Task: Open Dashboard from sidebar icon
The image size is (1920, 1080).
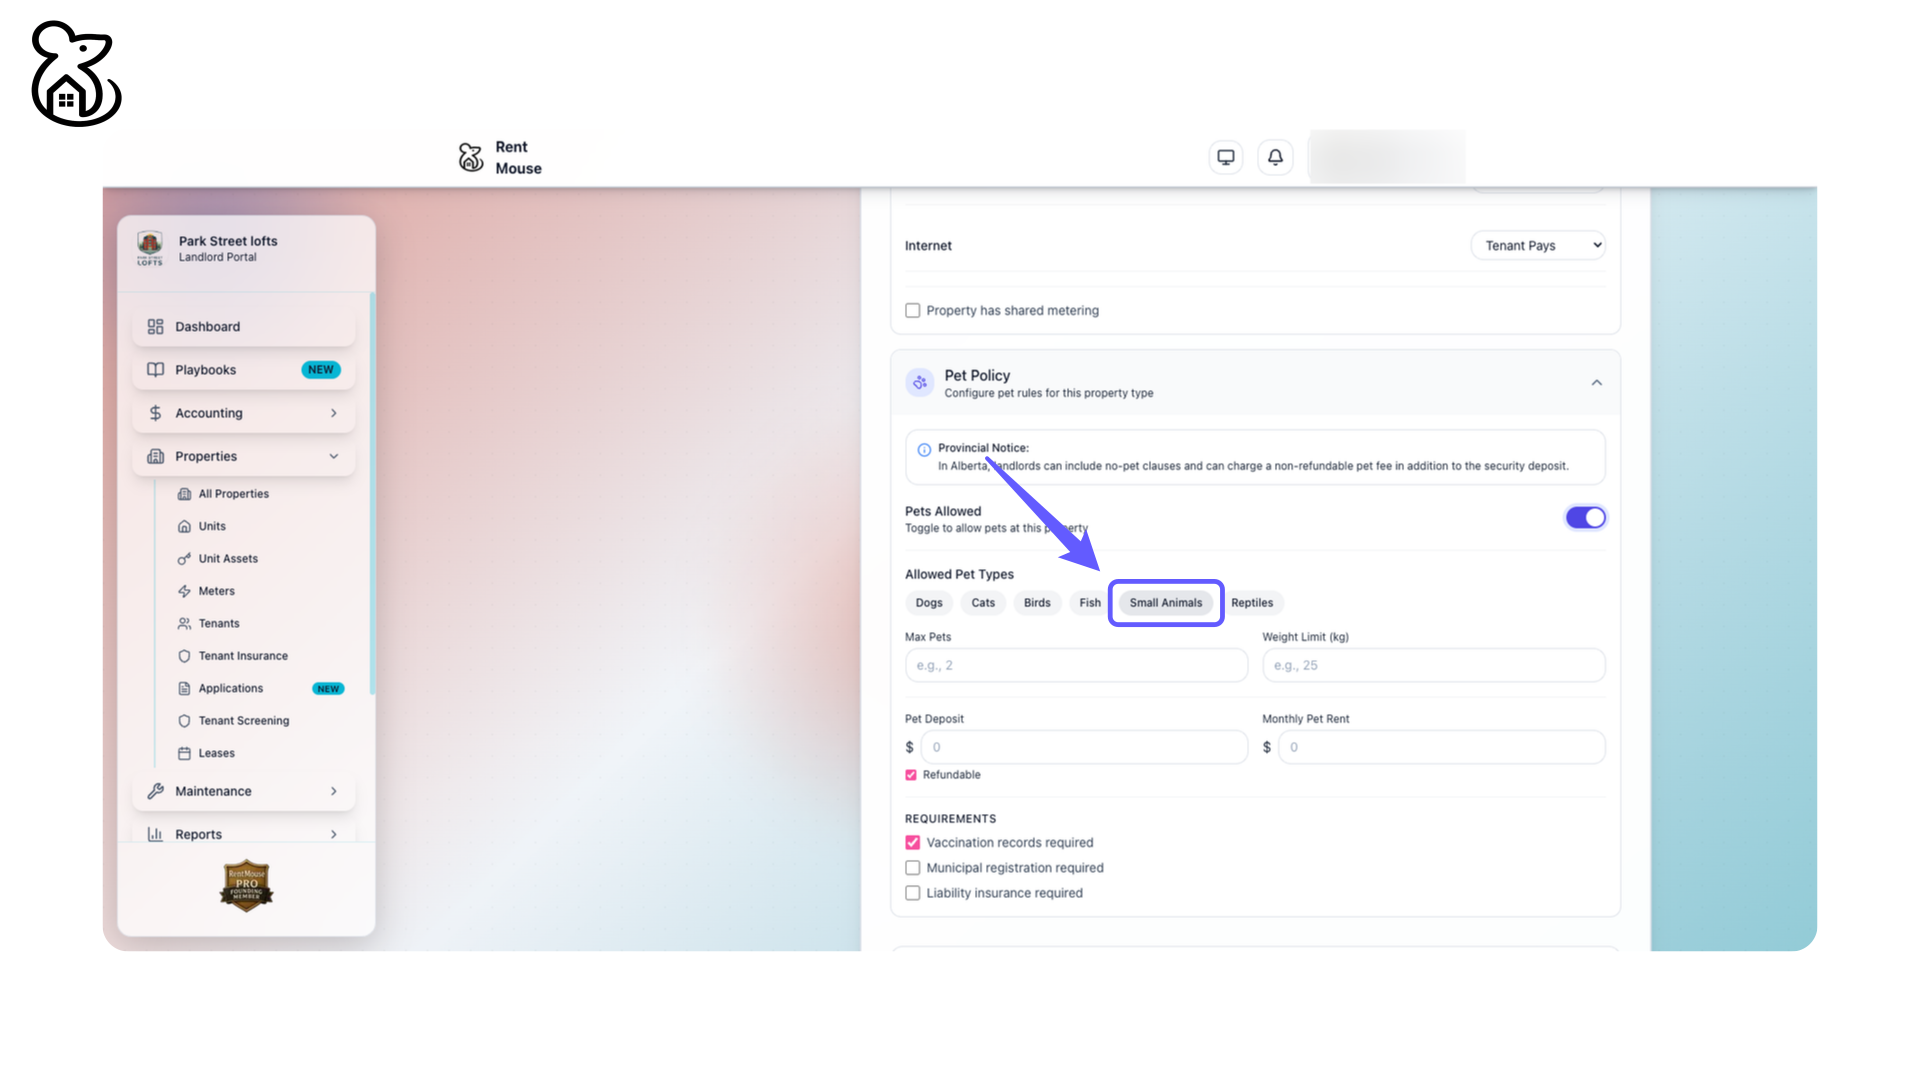Action: (155, 327)
